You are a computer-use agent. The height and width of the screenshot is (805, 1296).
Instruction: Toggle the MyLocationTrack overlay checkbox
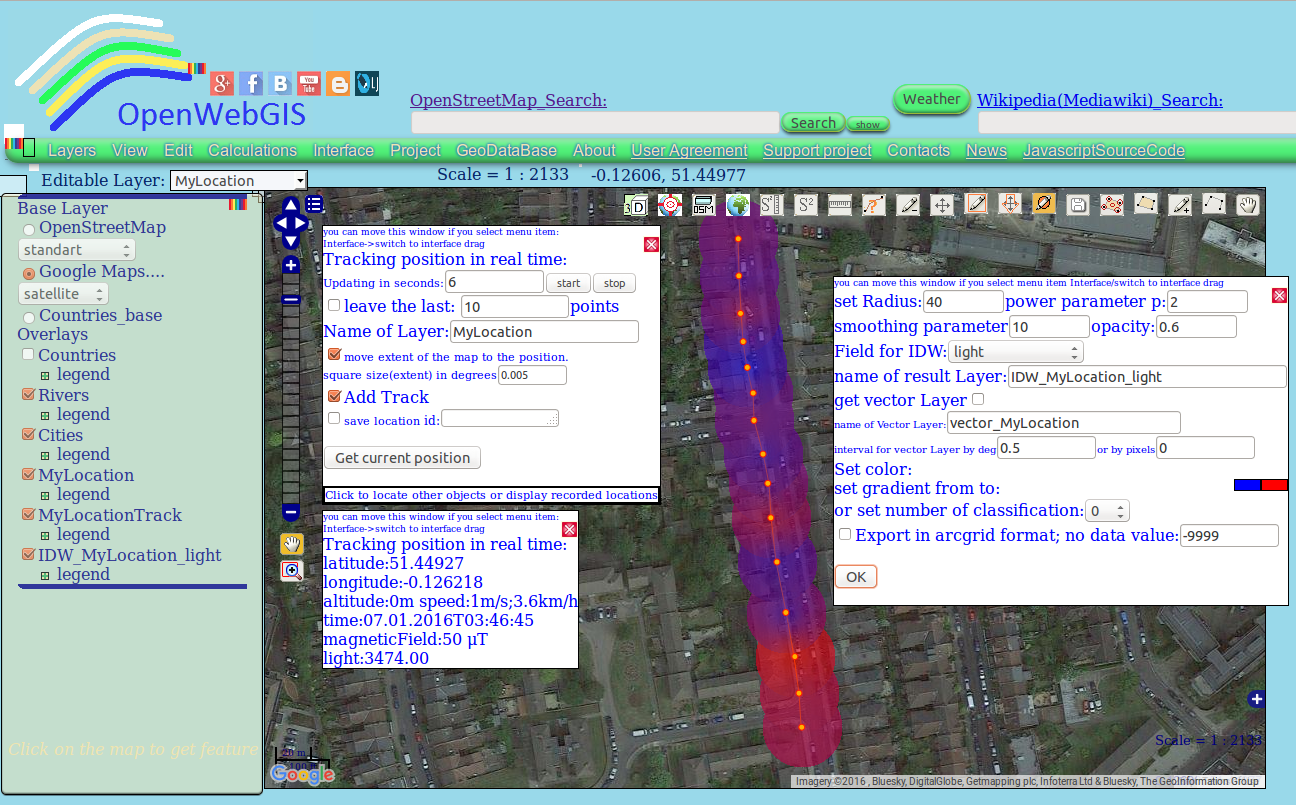(29, 515)
